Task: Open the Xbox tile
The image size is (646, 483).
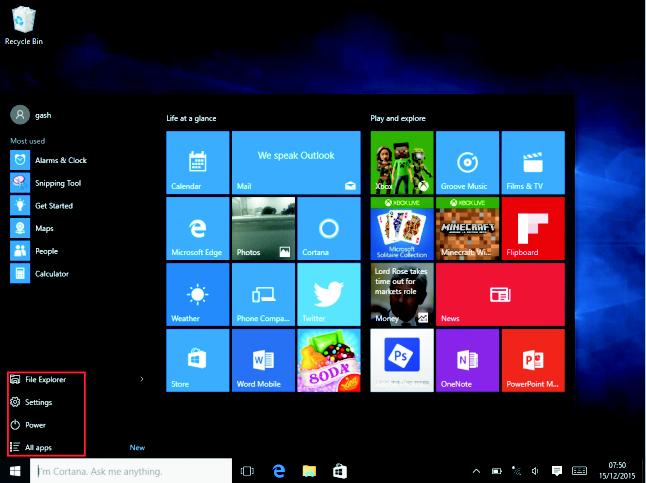Action: pyautogui.click(x=402, y=162)
